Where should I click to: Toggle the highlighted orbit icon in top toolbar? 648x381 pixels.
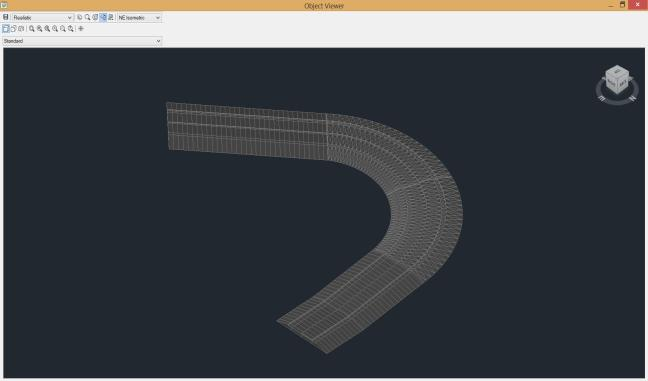pyautogui.click(x=103, y=17)
